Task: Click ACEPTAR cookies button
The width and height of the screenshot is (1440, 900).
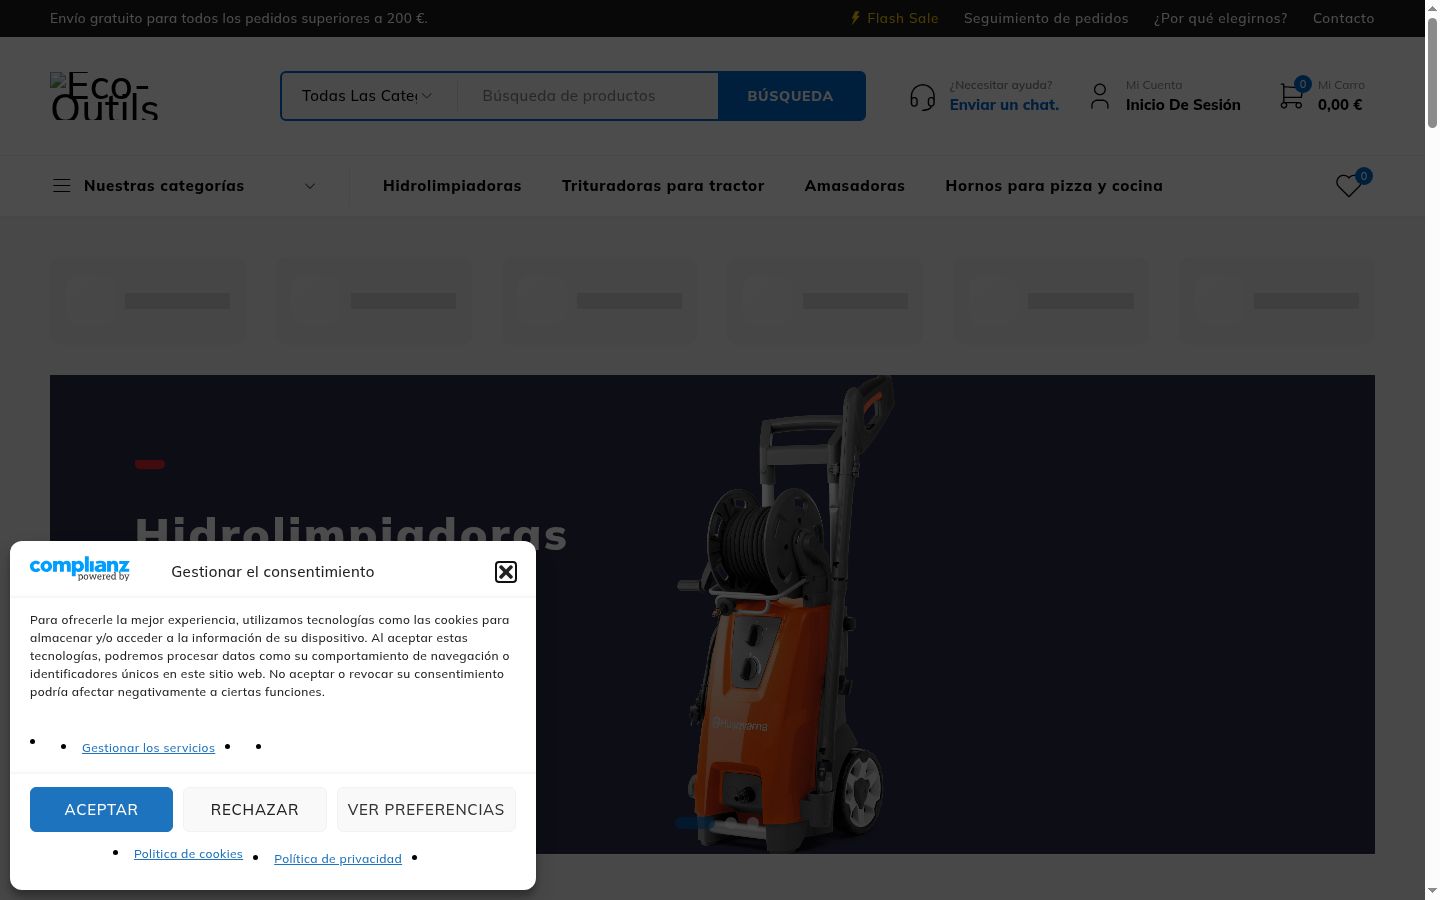Action: click(x=101, y=809)
